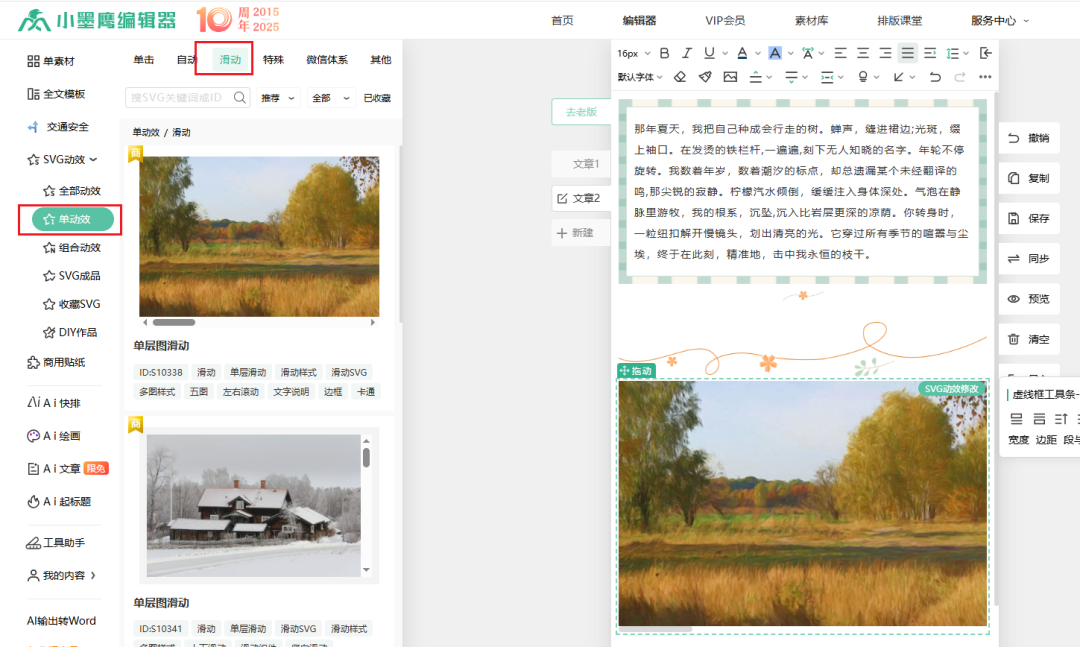The height and width of the screenshot is (647, 1080).
Task: Select 组合动效 in sidebar
Action: (x=72, y=247)
